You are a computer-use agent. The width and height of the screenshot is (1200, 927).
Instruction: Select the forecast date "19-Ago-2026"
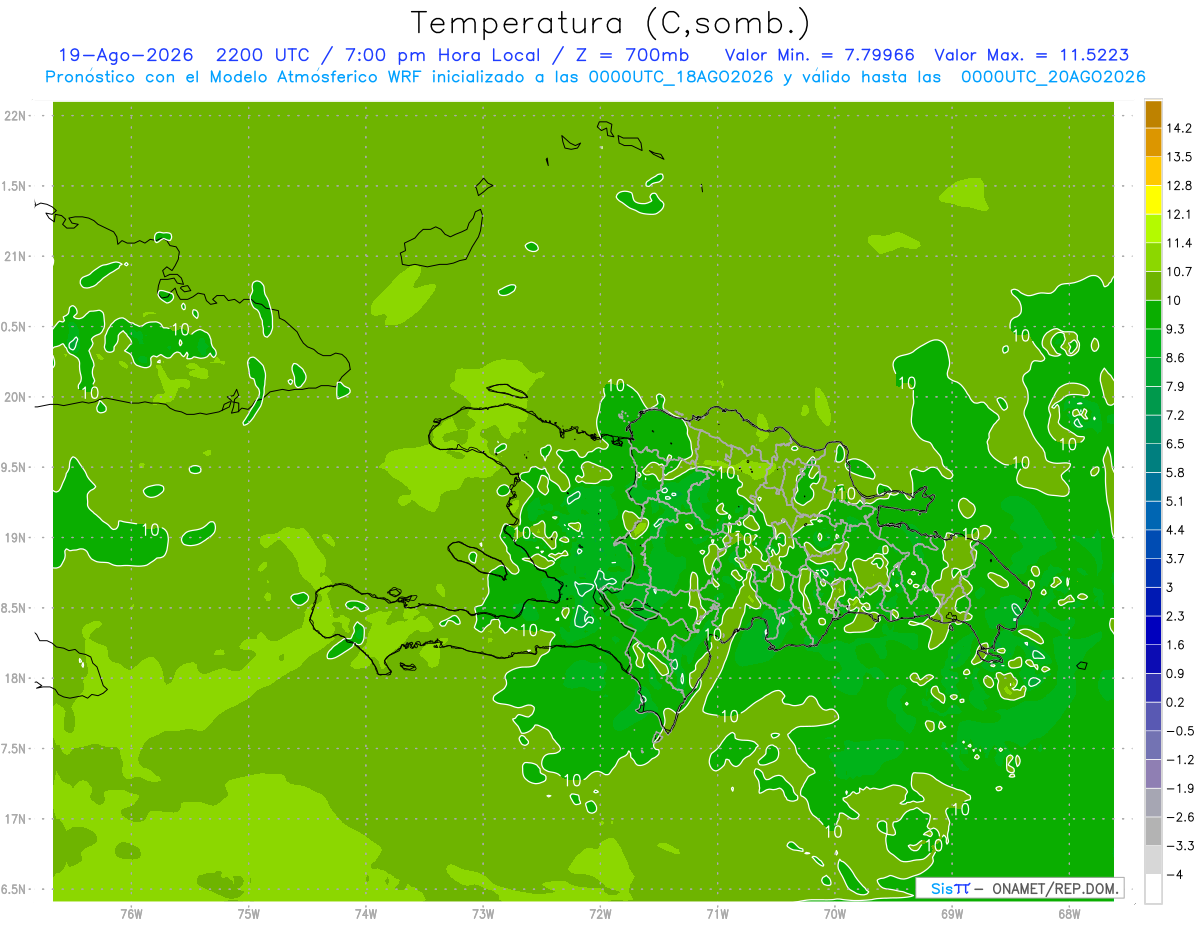[125, 55]
